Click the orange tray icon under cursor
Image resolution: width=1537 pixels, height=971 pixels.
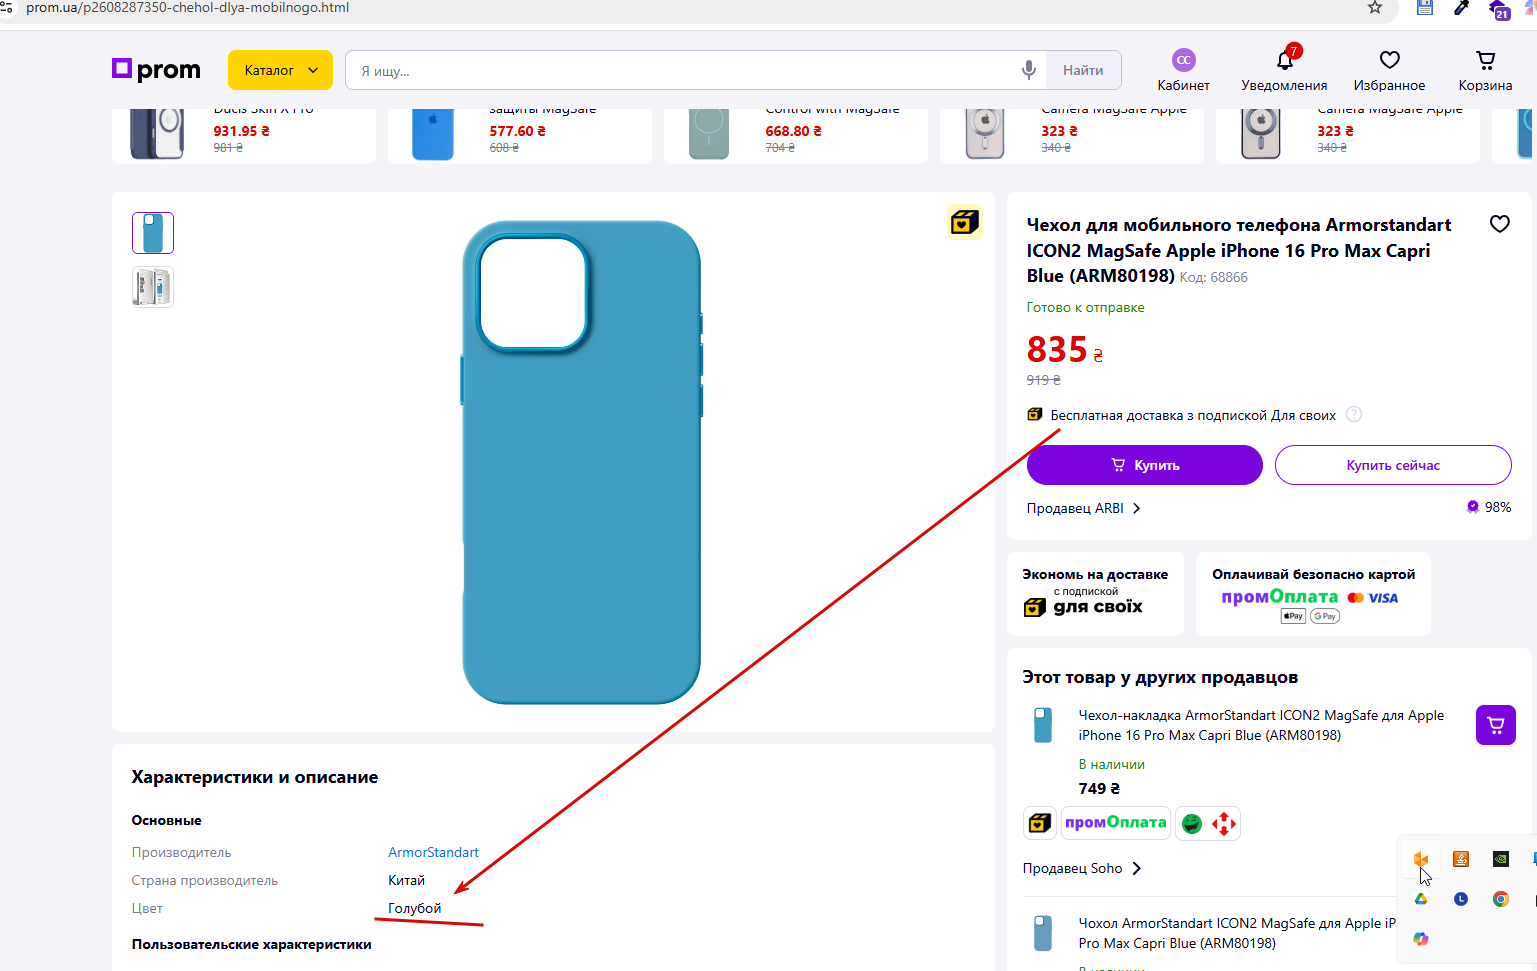coord(1421,859)
